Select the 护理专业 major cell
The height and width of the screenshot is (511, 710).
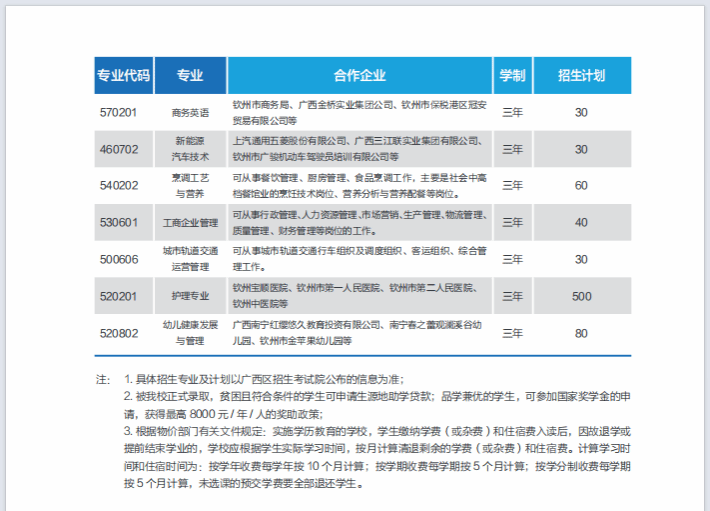click(190, 296)
